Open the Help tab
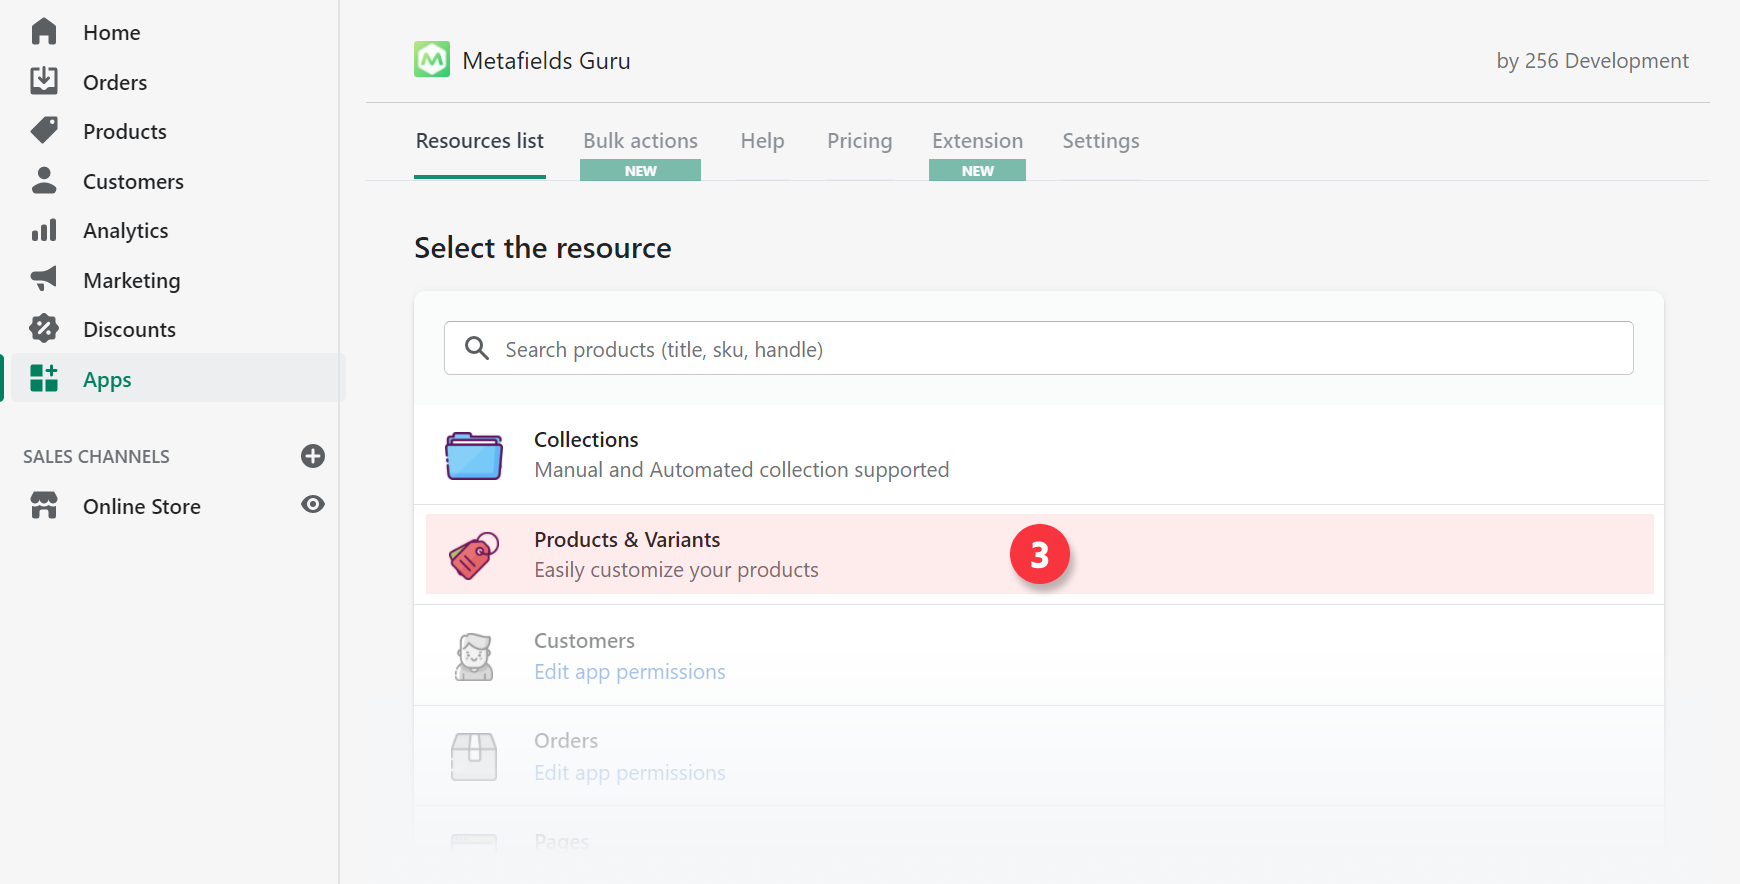 (762, 141)
